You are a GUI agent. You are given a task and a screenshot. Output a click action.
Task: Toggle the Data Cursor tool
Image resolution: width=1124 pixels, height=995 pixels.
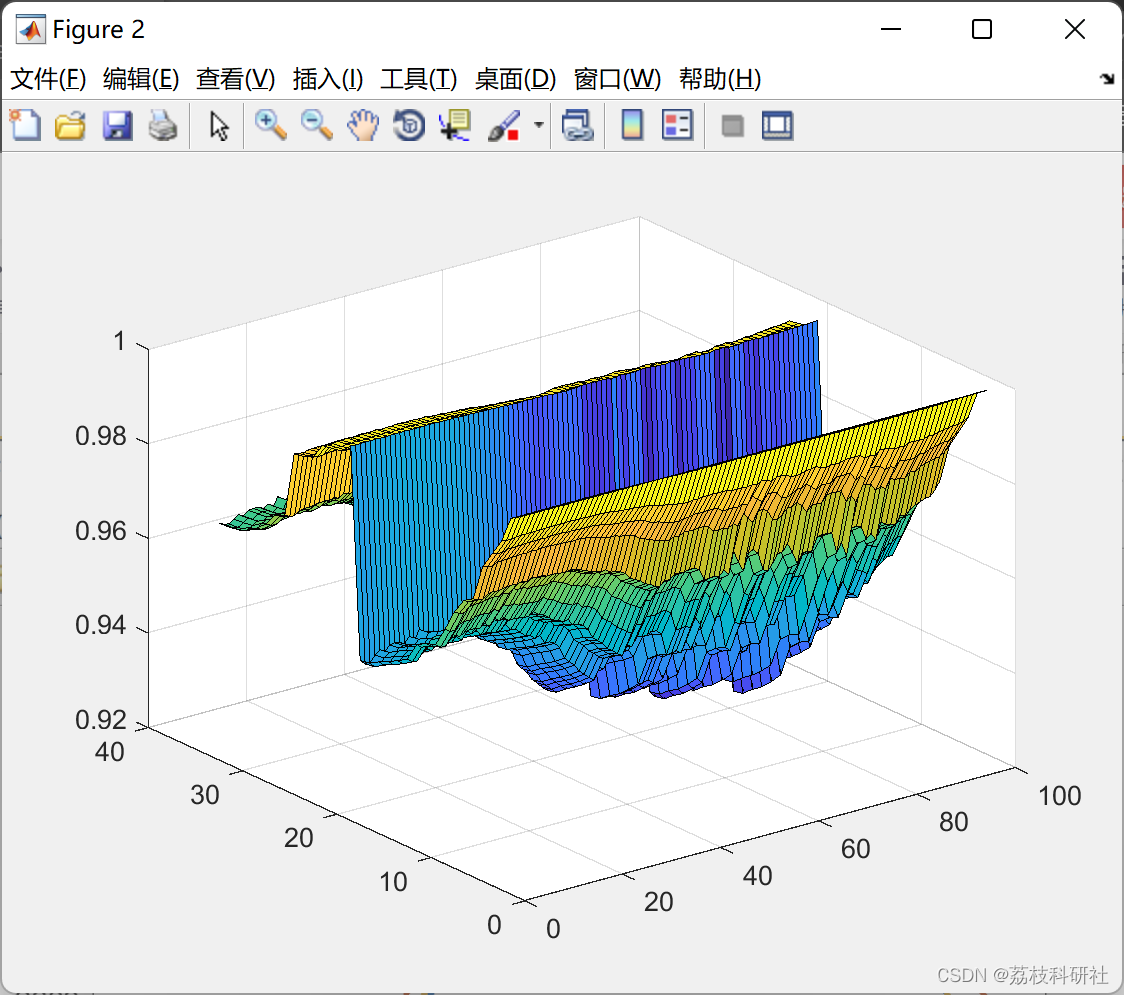click(x=454, y=125)
